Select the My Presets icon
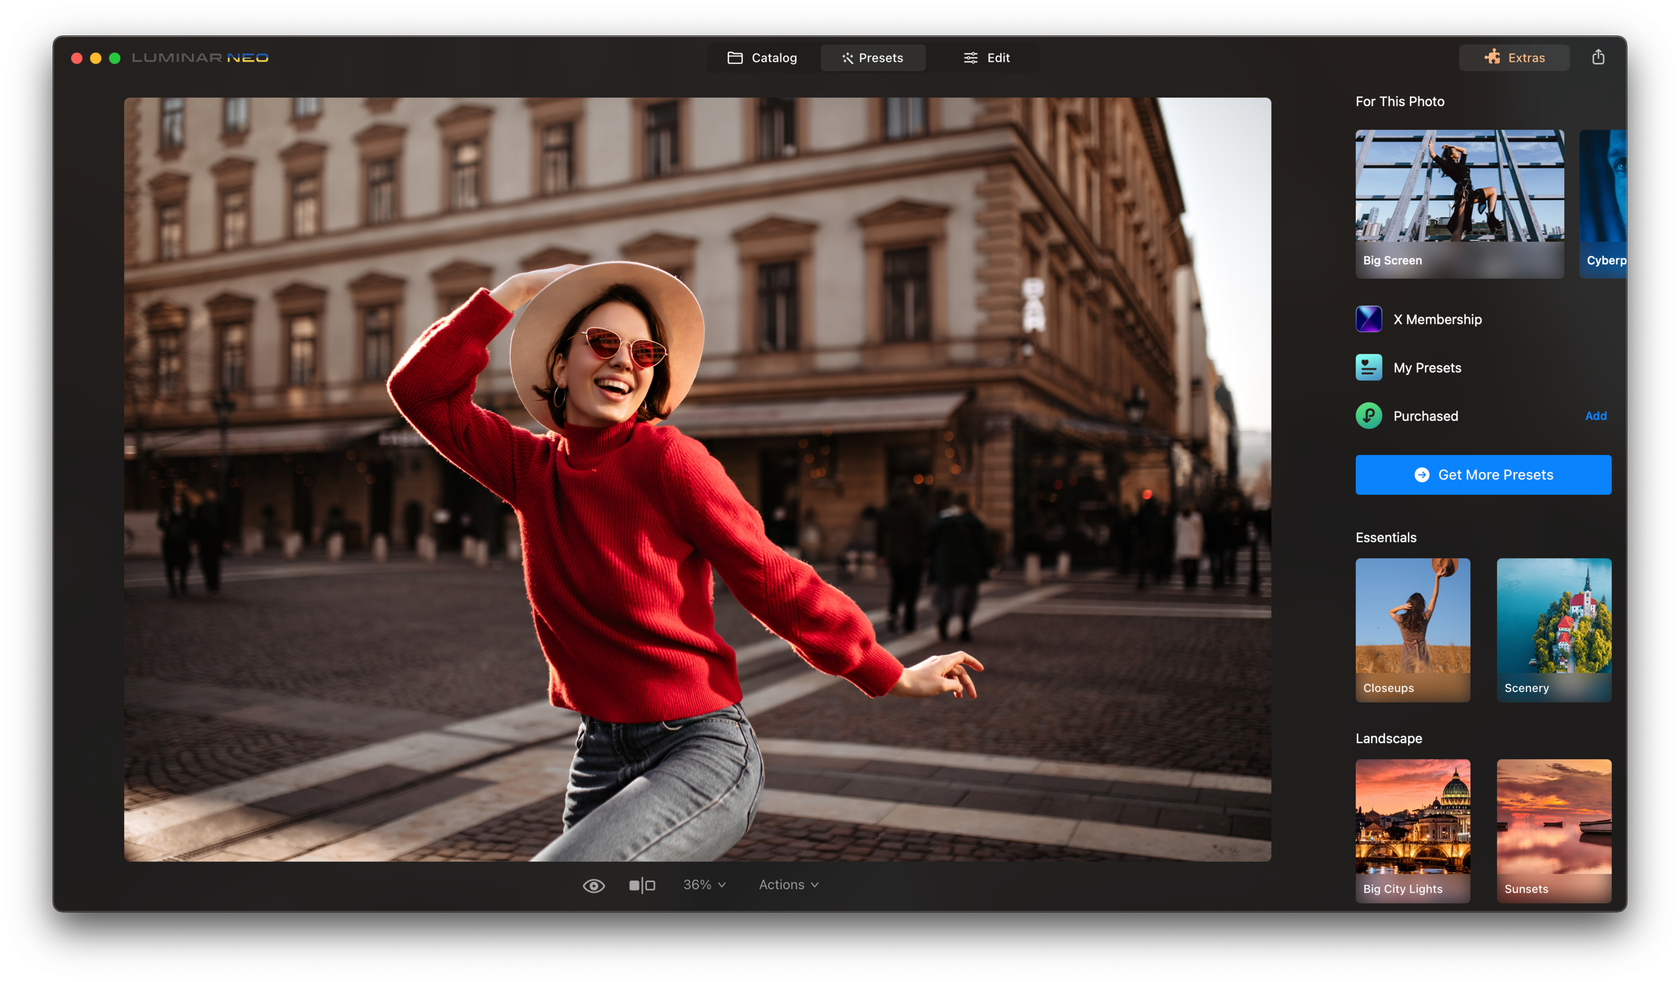The height and width of the screenshot is (982, 1680). 1368,367
